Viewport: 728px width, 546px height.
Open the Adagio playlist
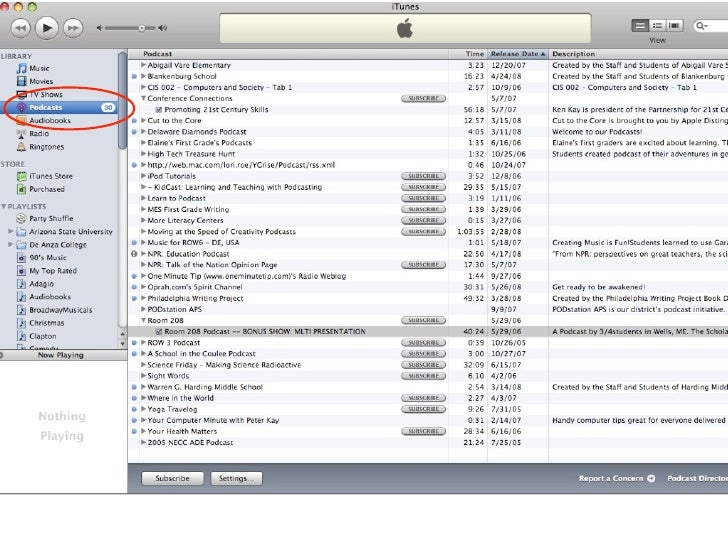coord(41,284)
